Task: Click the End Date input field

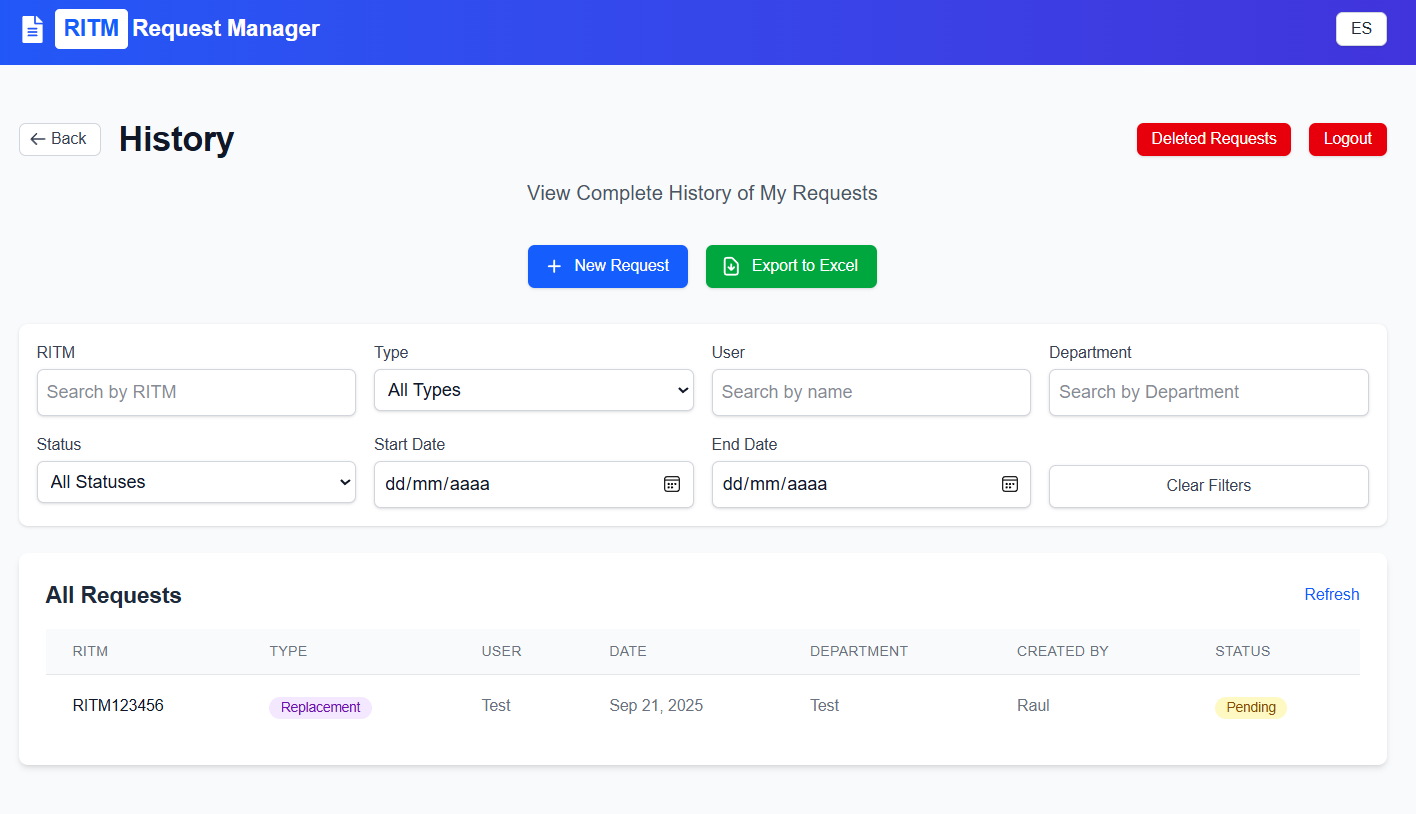Action: tap(871, 484)
